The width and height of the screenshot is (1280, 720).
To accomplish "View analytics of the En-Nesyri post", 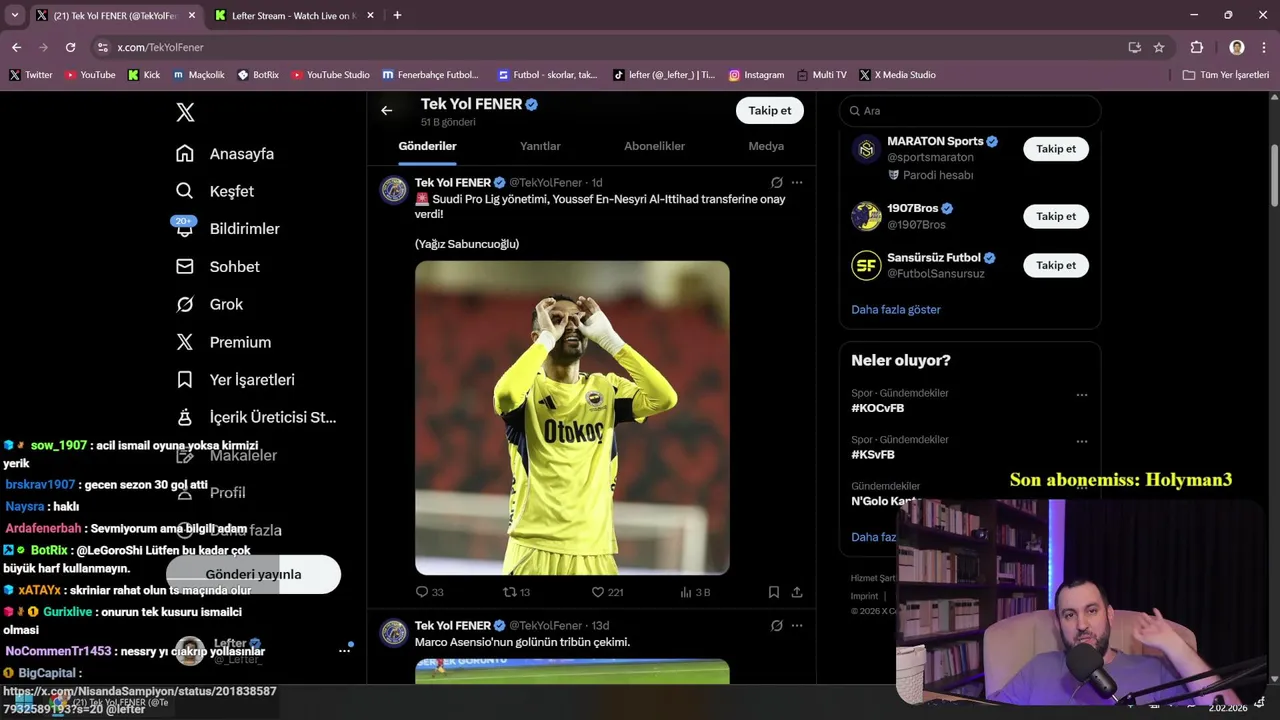I will [x=695, y=592].
